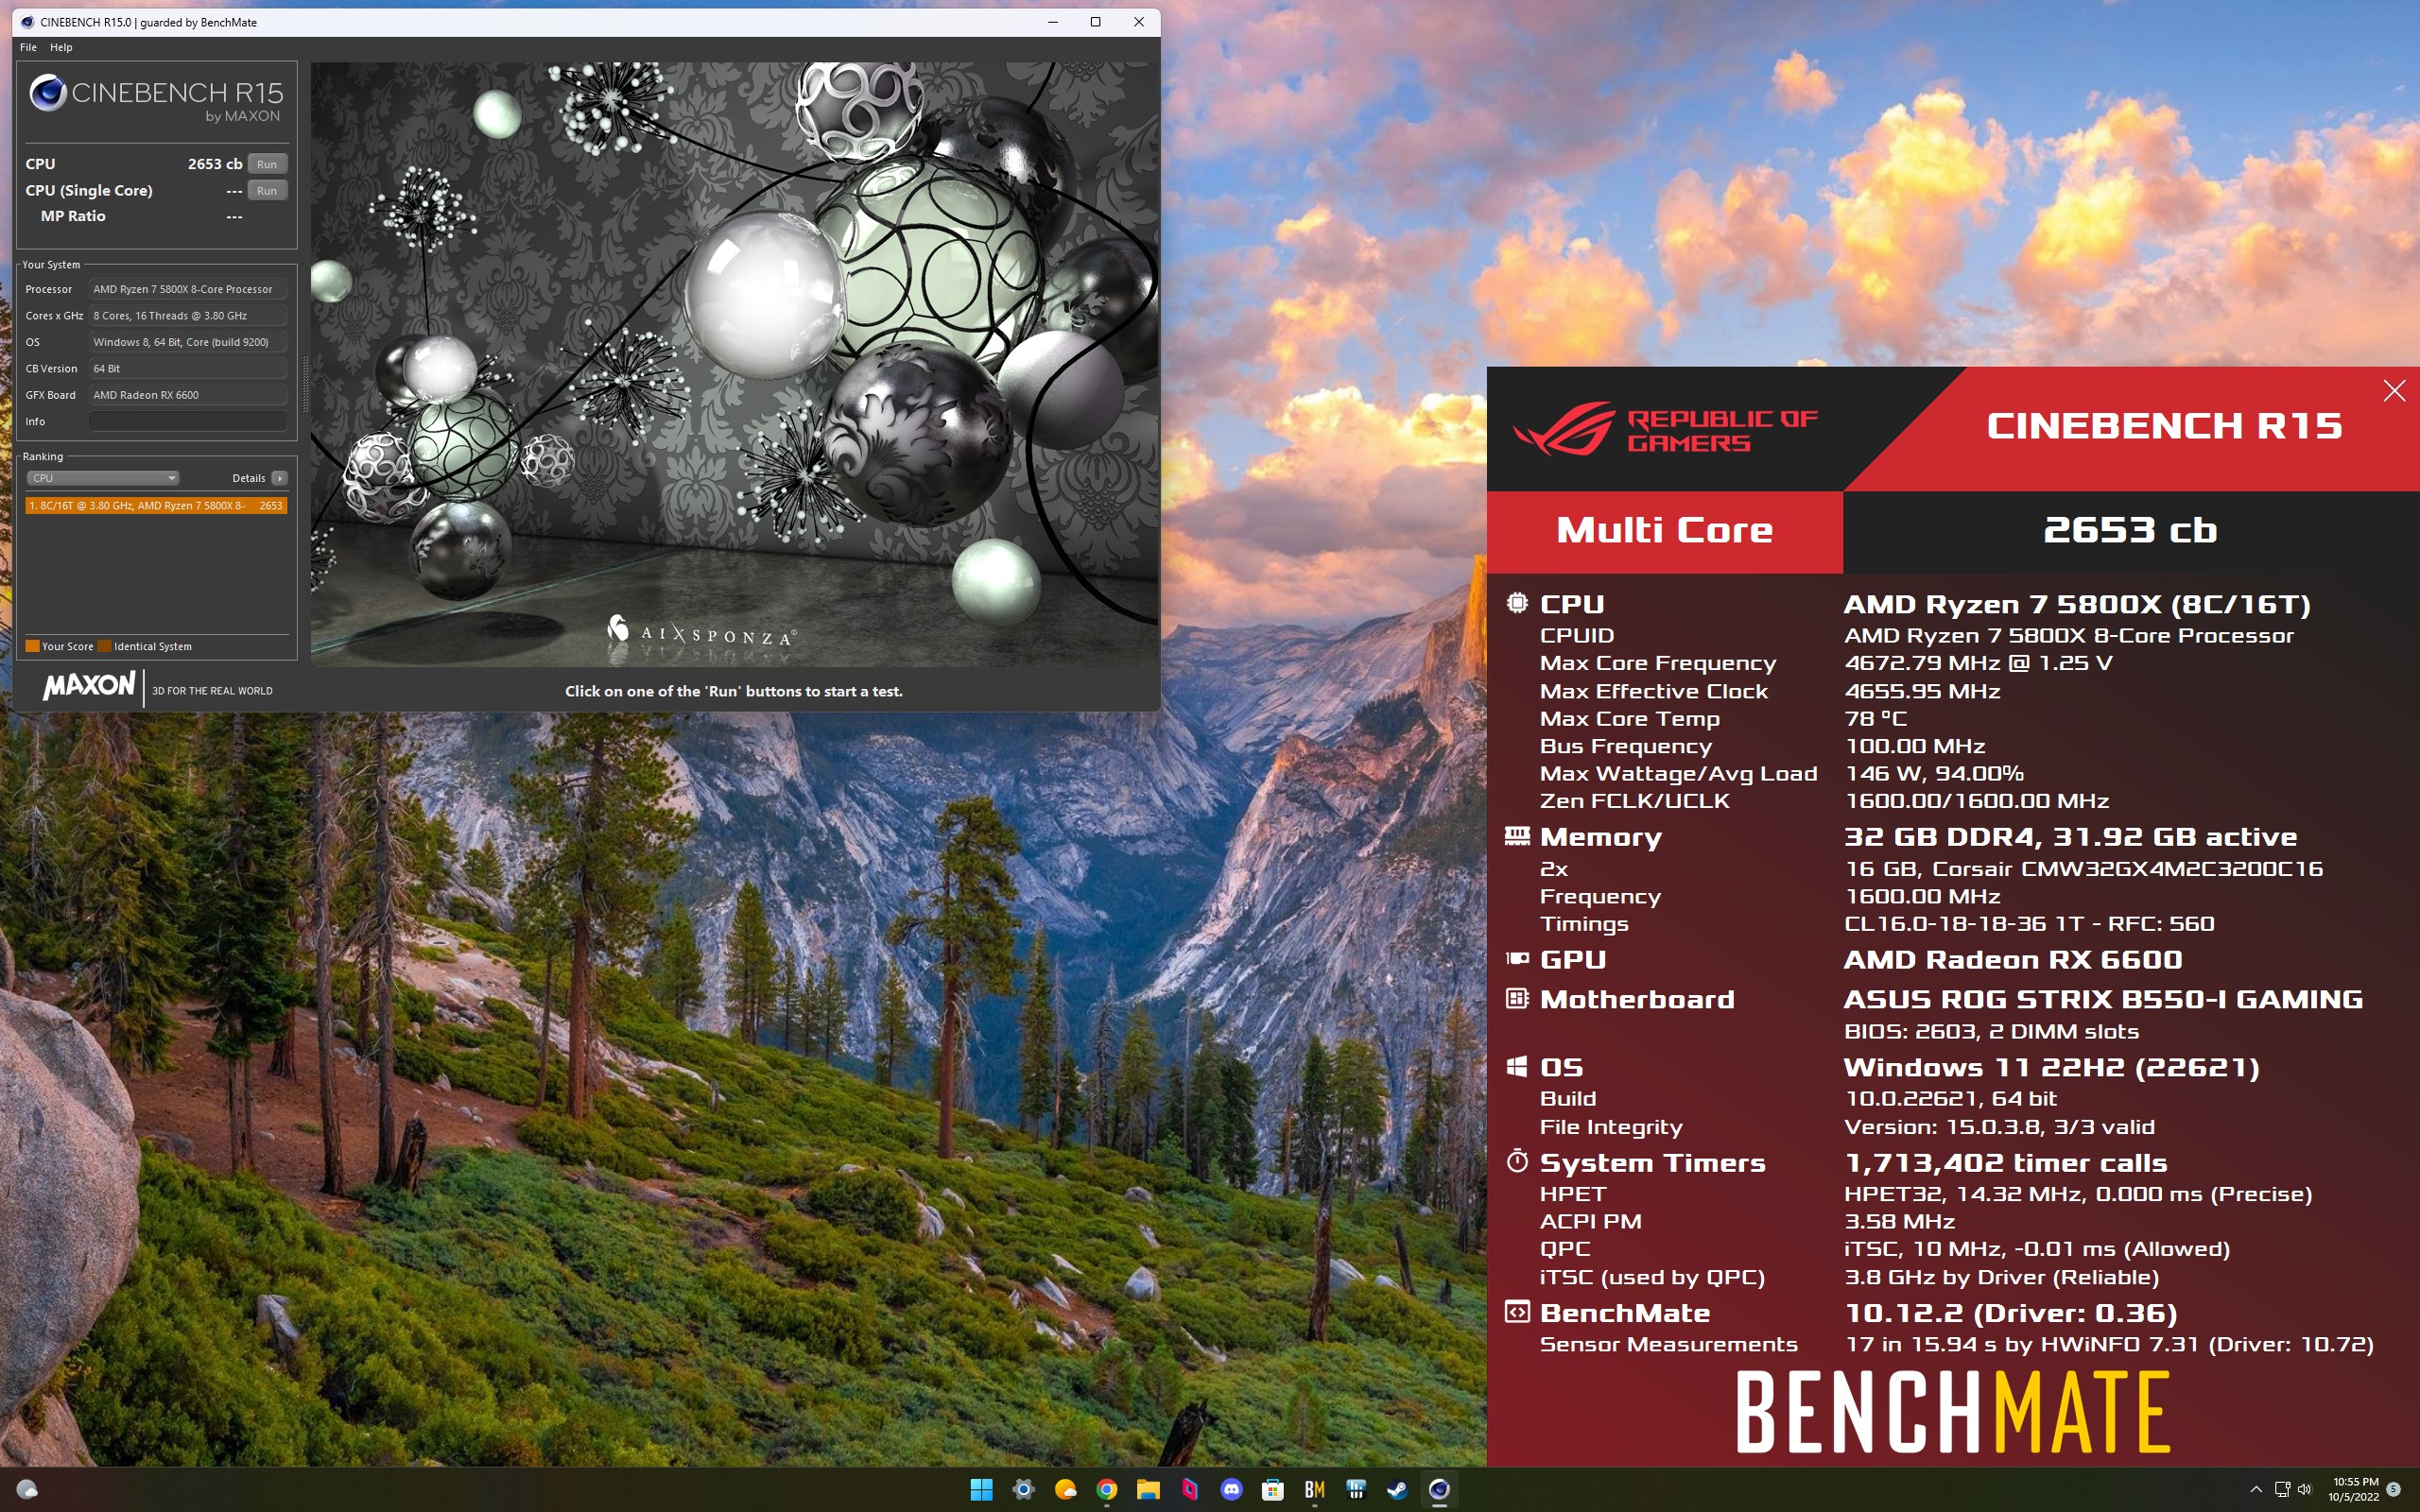The width and height of the screenshot is (2420, 1512).
Task: Click the MAXON logo at bottom left
Action: click(x=89, y=686)
